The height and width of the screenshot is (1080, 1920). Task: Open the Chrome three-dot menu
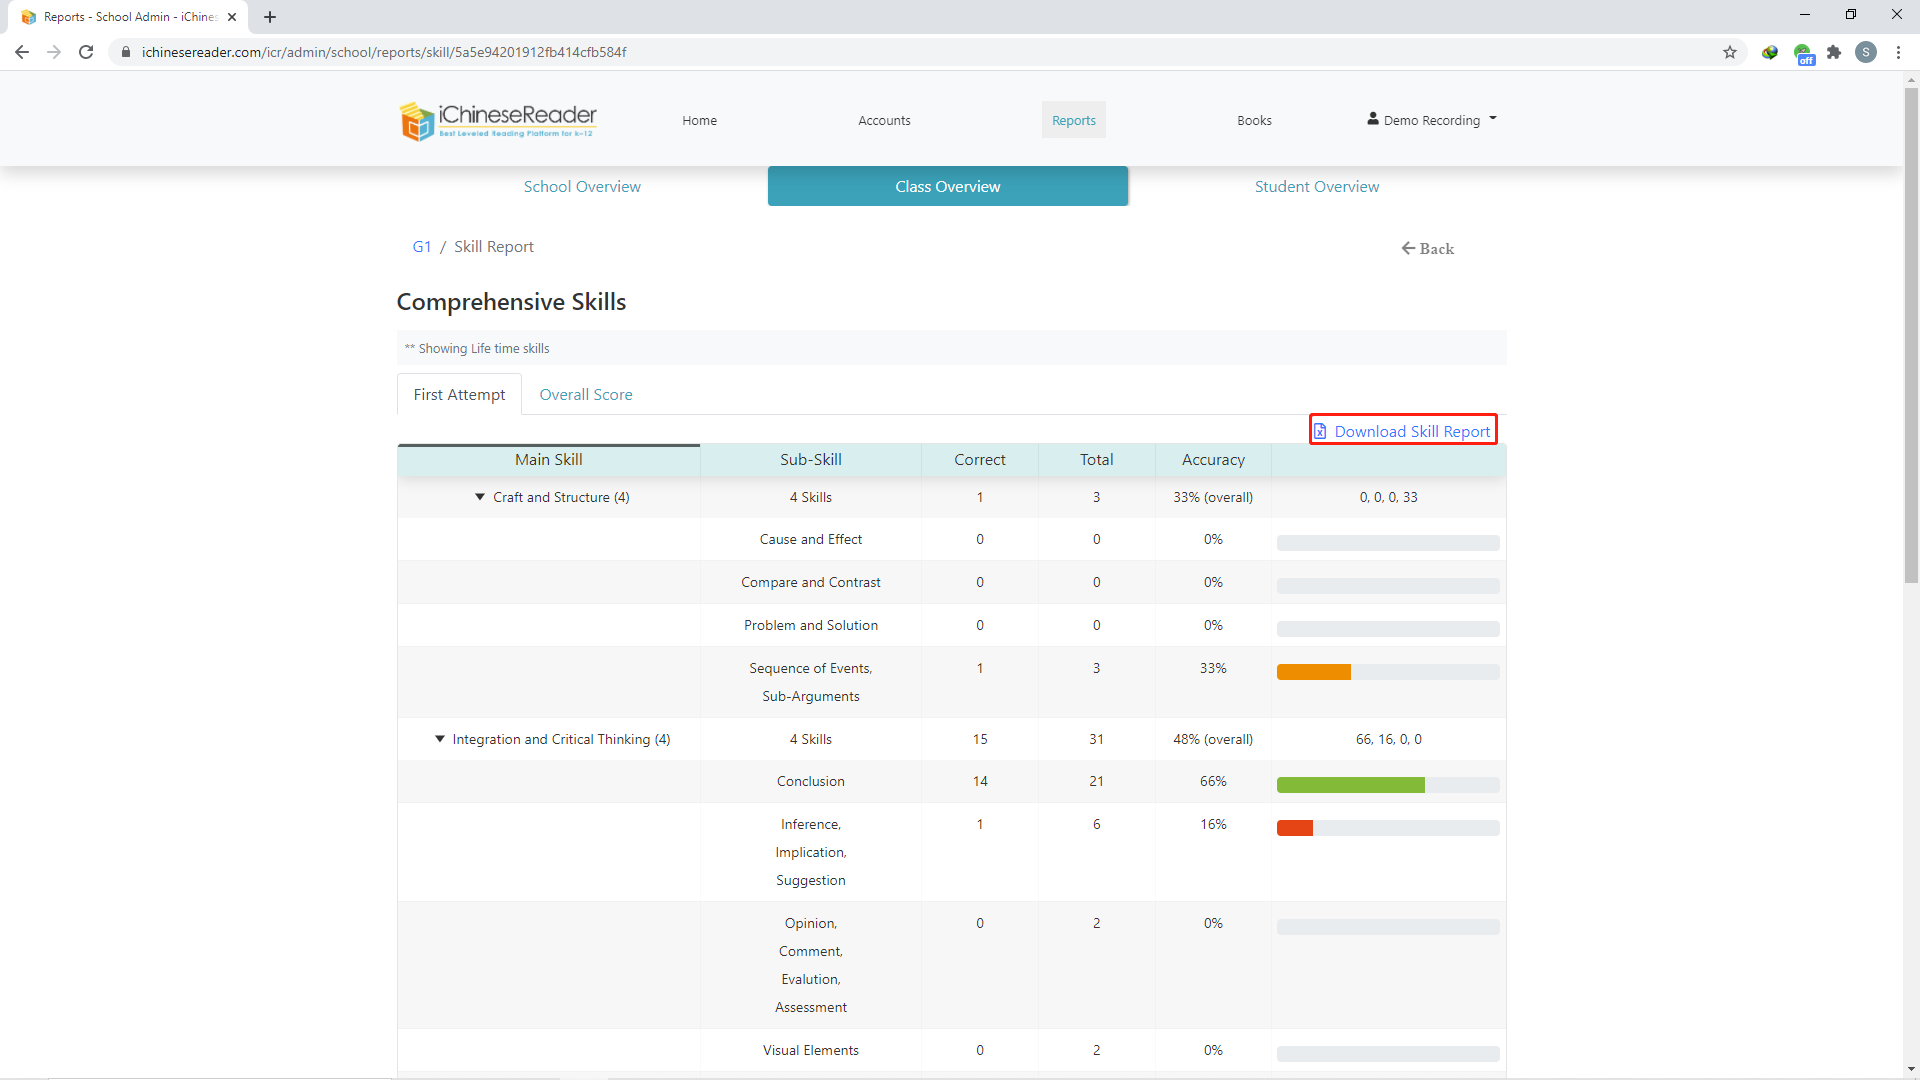1897,52
